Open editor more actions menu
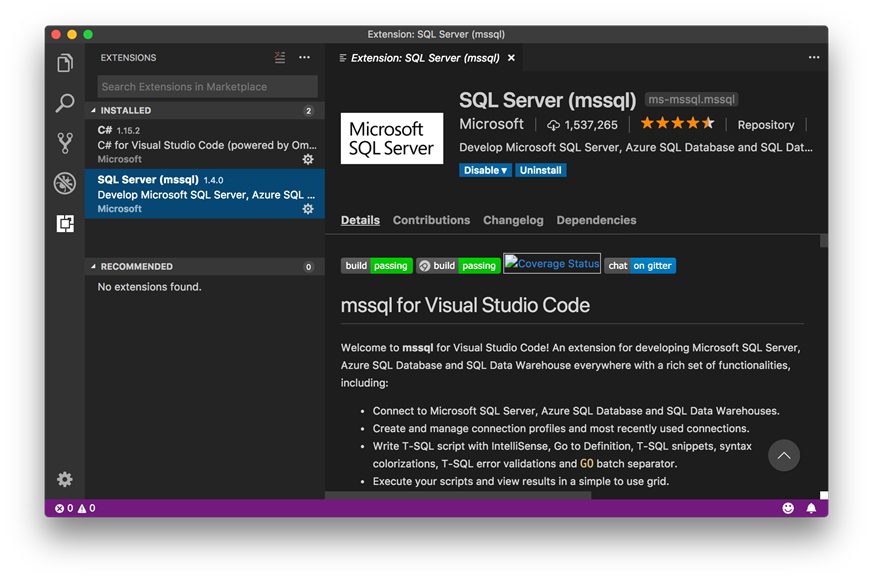 click(x=814, y=57)
